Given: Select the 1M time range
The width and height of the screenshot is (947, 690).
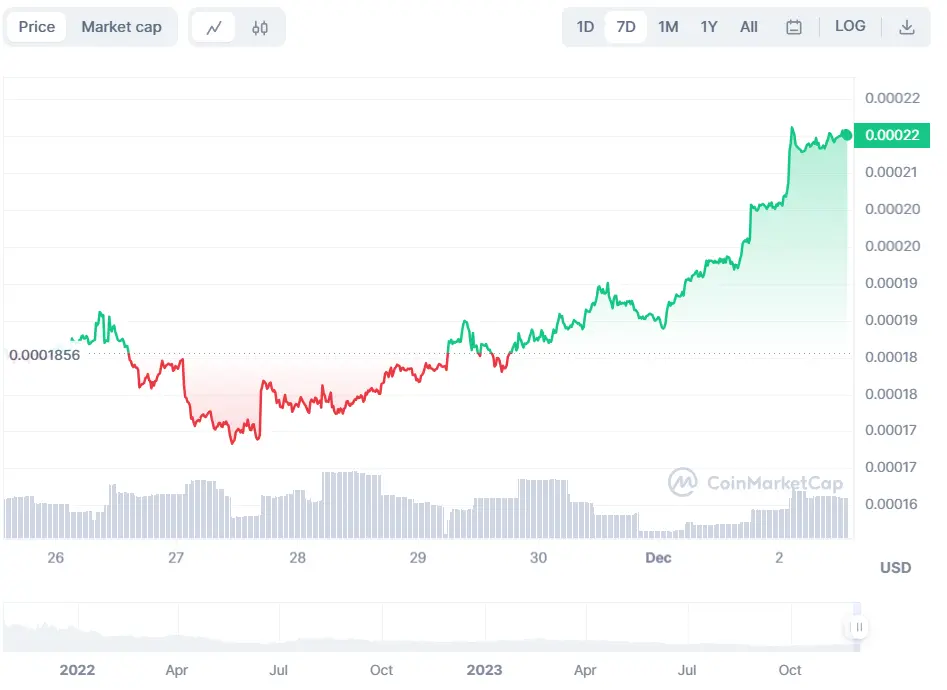Looking at the screenshot, I should point(668,27).
